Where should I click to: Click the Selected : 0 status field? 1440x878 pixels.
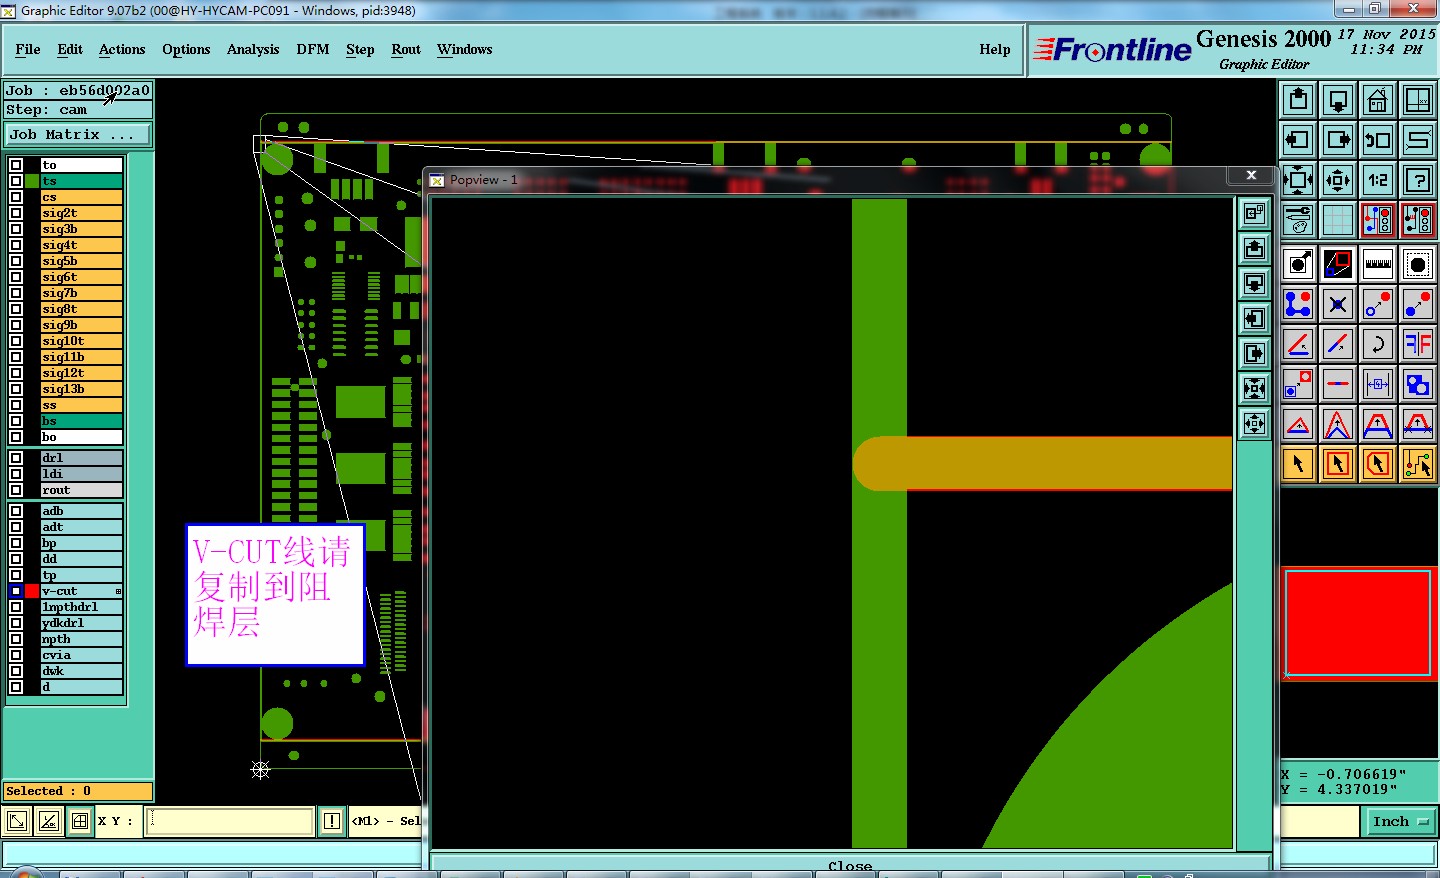78,791
